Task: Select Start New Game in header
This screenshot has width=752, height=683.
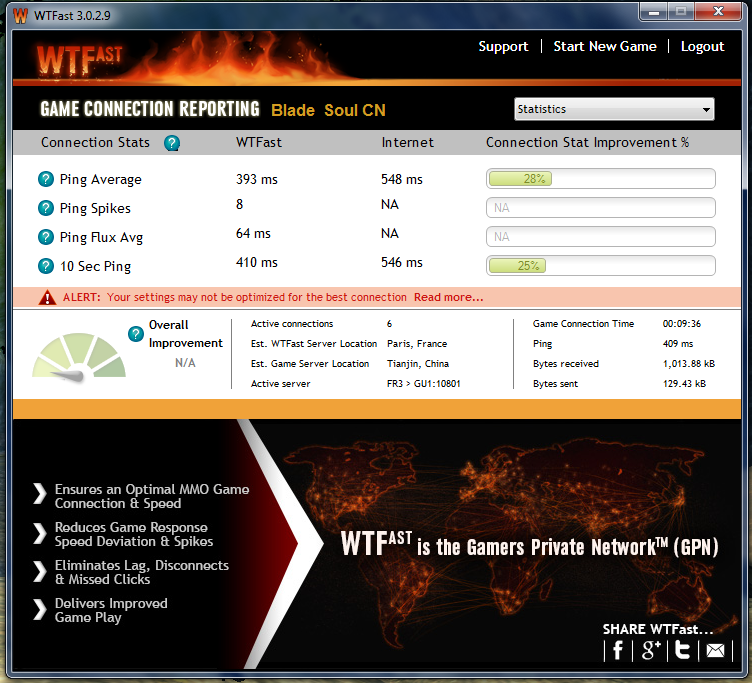Action: [x=605, y=46]
